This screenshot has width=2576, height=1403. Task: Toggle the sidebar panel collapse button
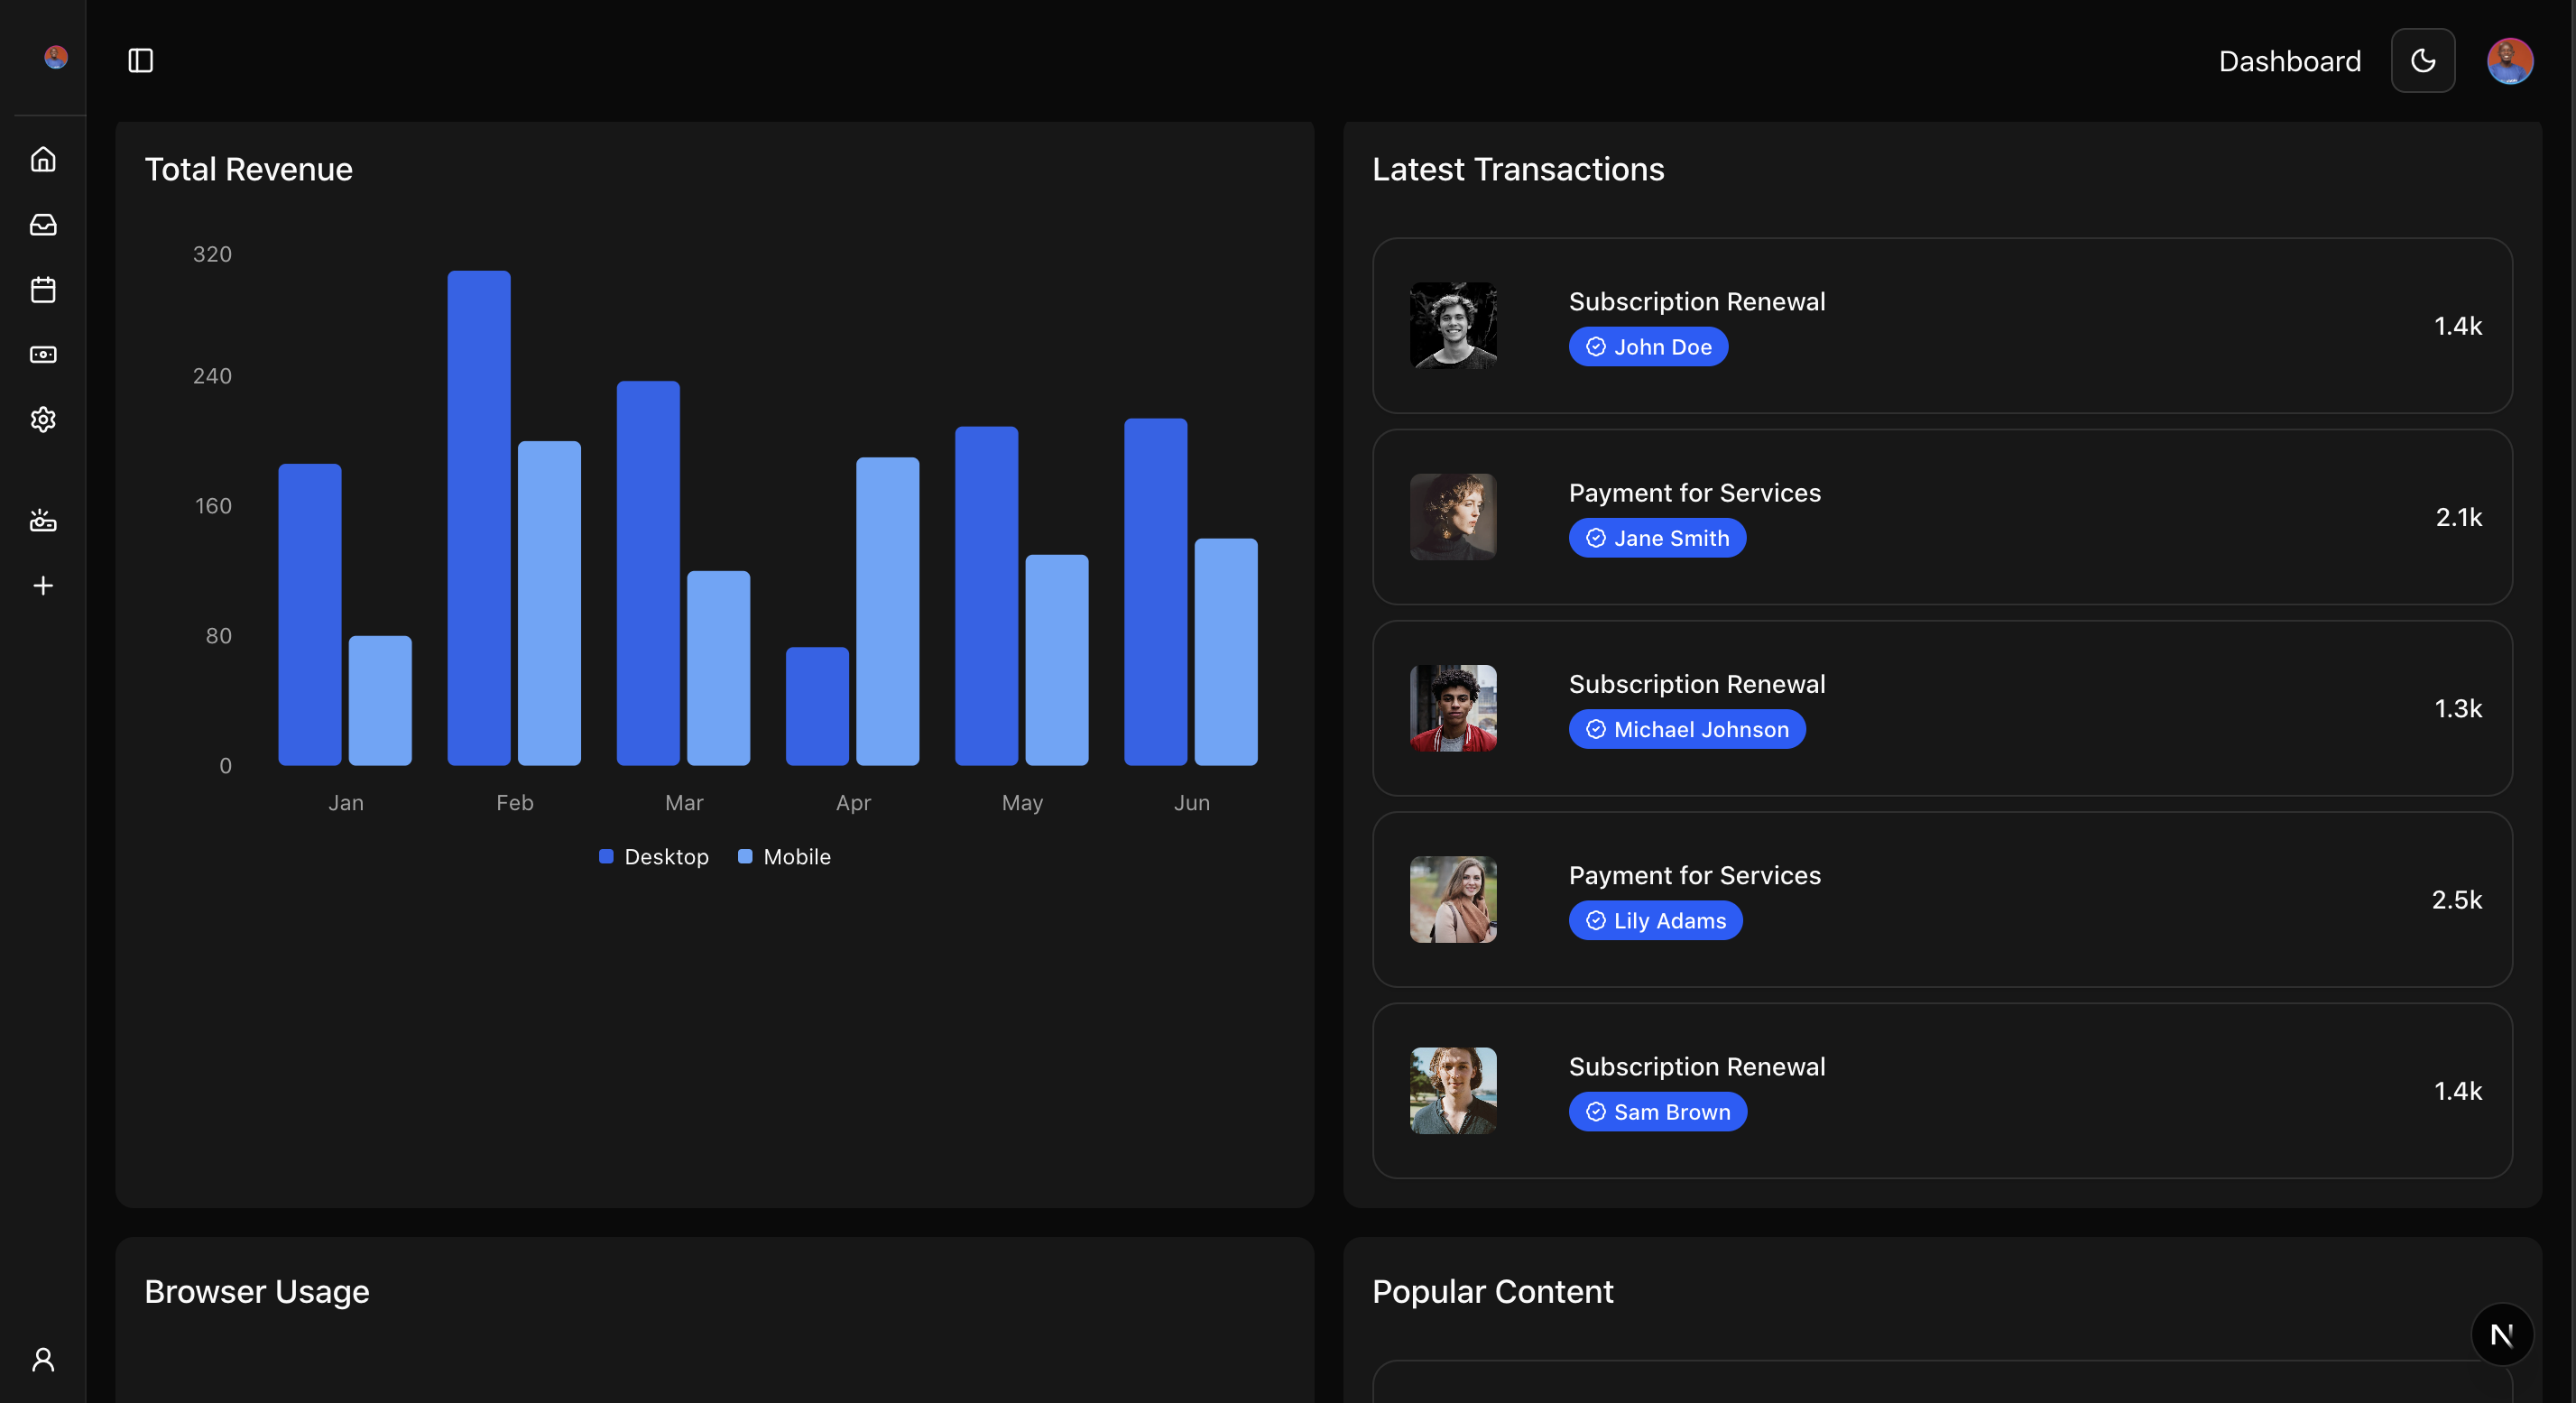click(141, 61)
